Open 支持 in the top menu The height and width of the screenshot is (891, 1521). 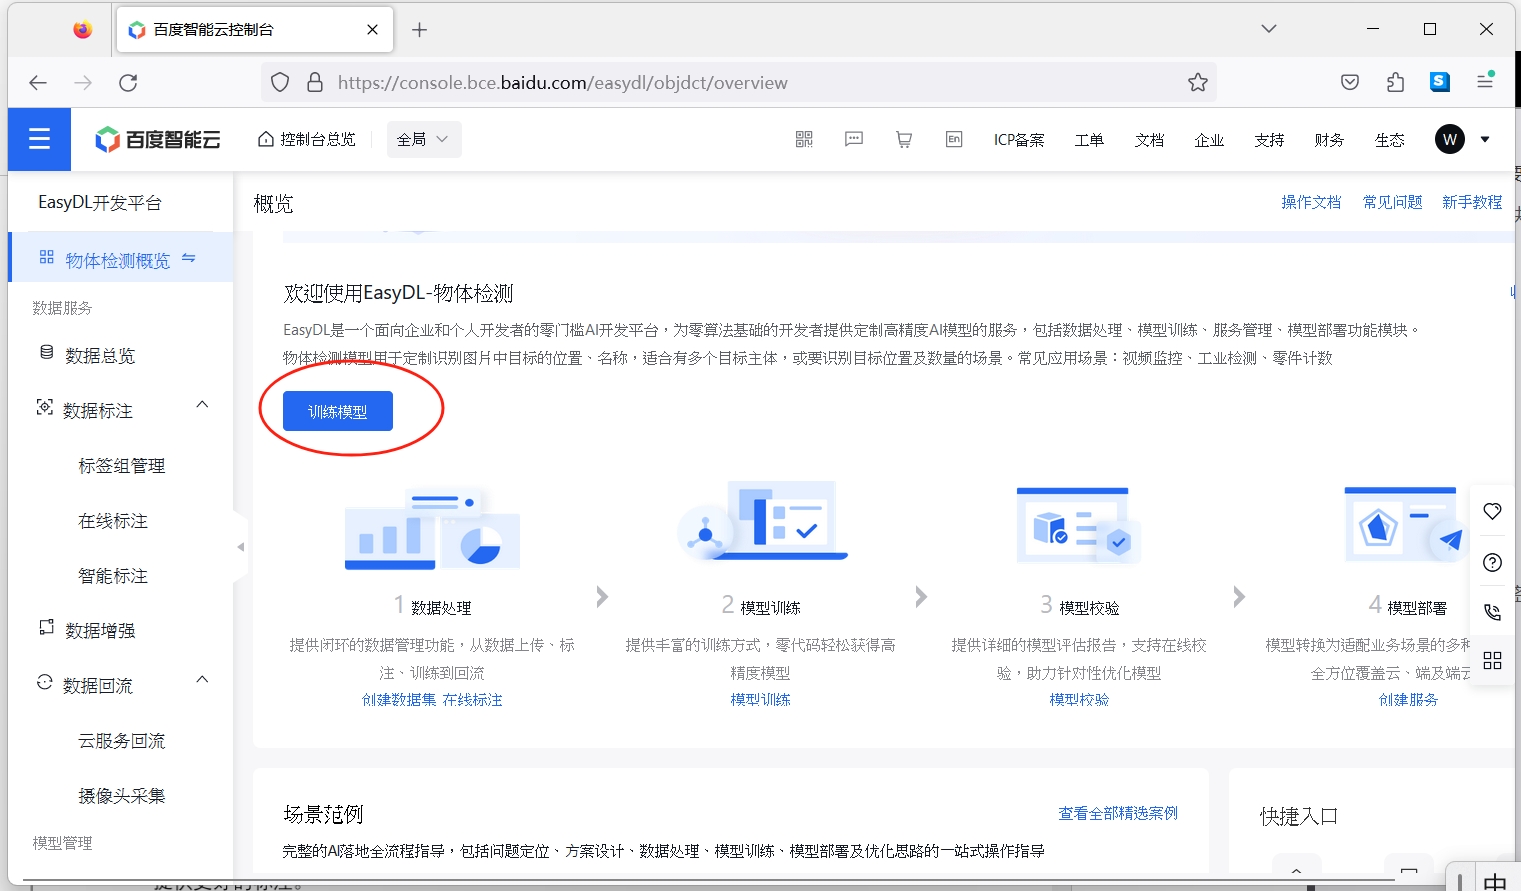coord(1269,140)
